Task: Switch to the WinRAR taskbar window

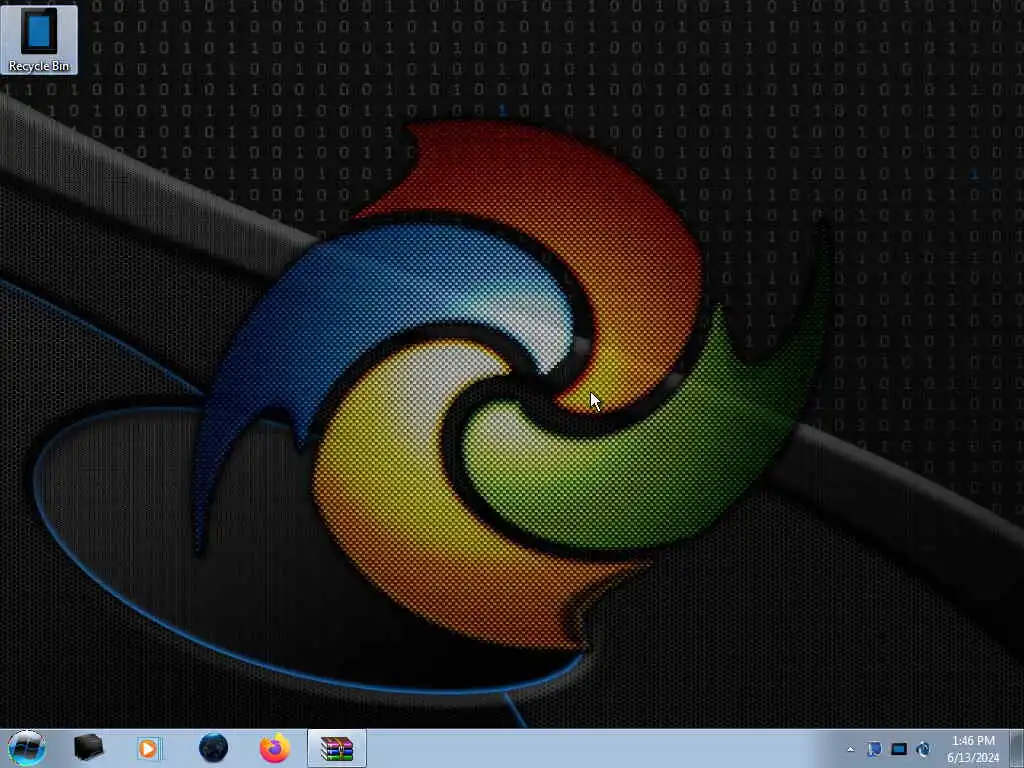Action: (337, 748)
